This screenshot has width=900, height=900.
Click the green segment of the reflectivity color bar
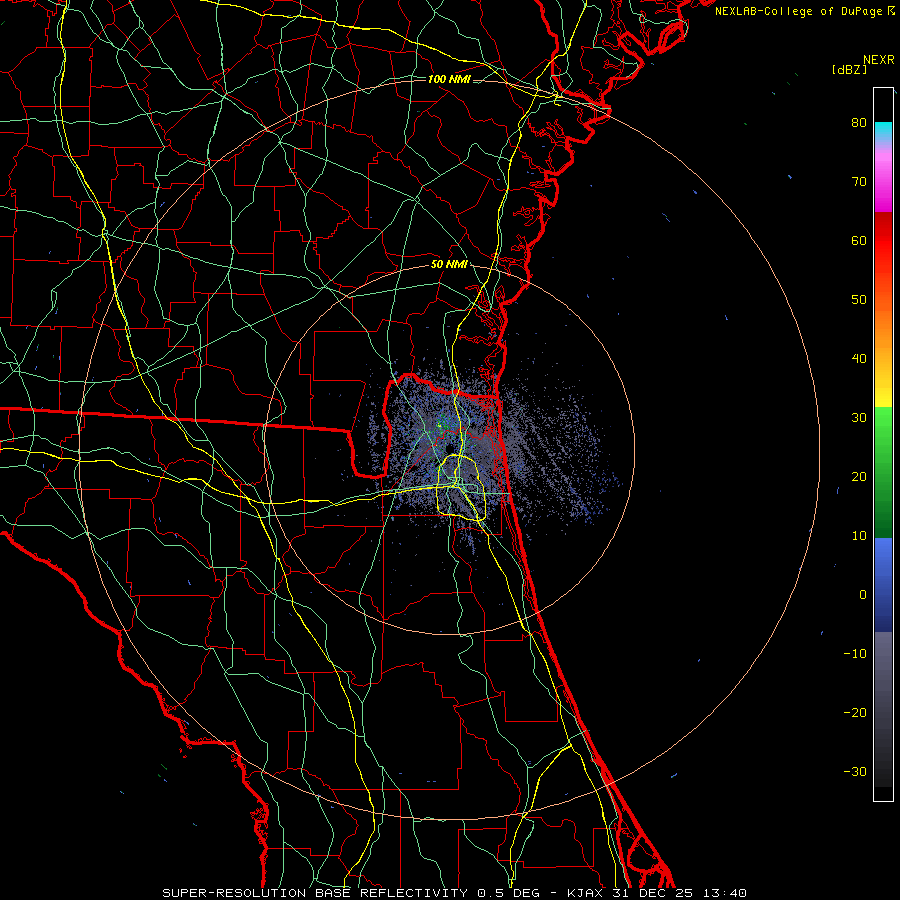pos(883,472)
